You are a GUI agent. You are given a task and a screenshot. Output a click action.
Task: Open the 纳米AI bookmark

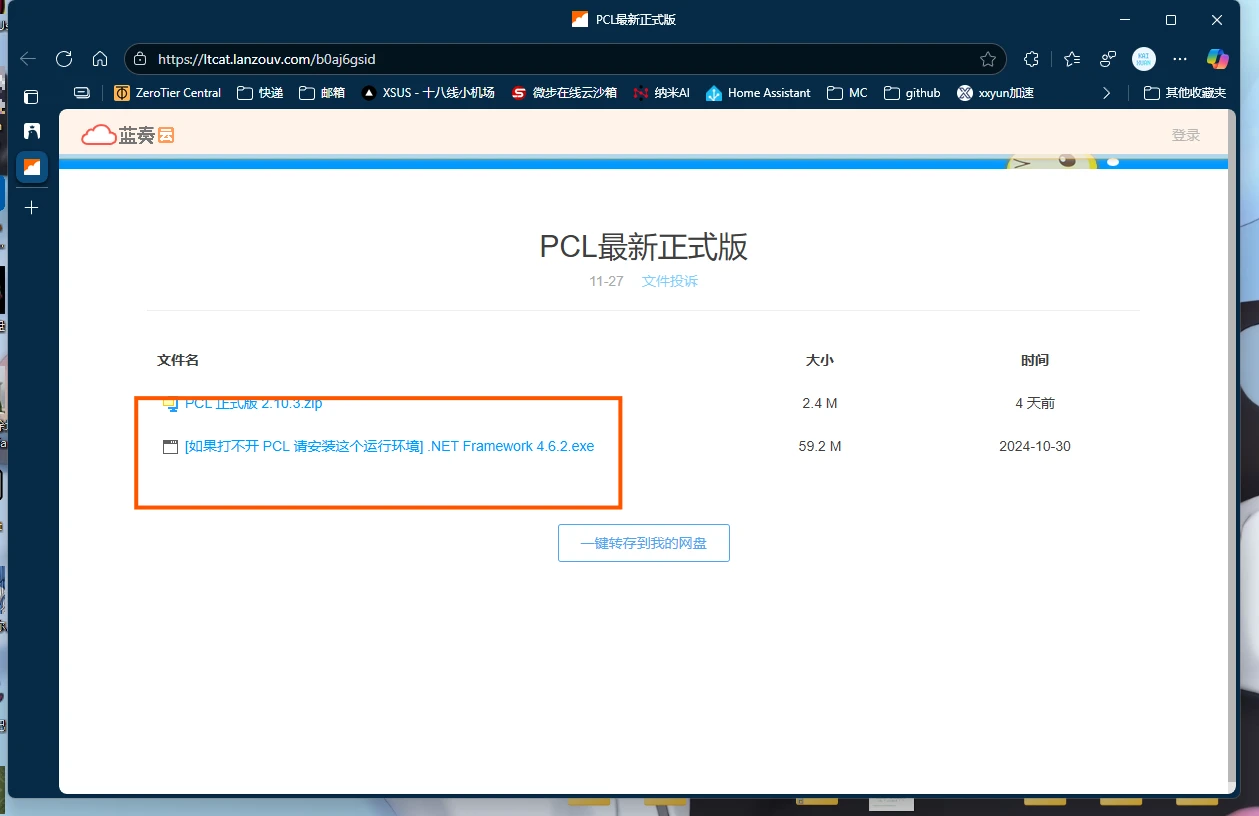661,93
